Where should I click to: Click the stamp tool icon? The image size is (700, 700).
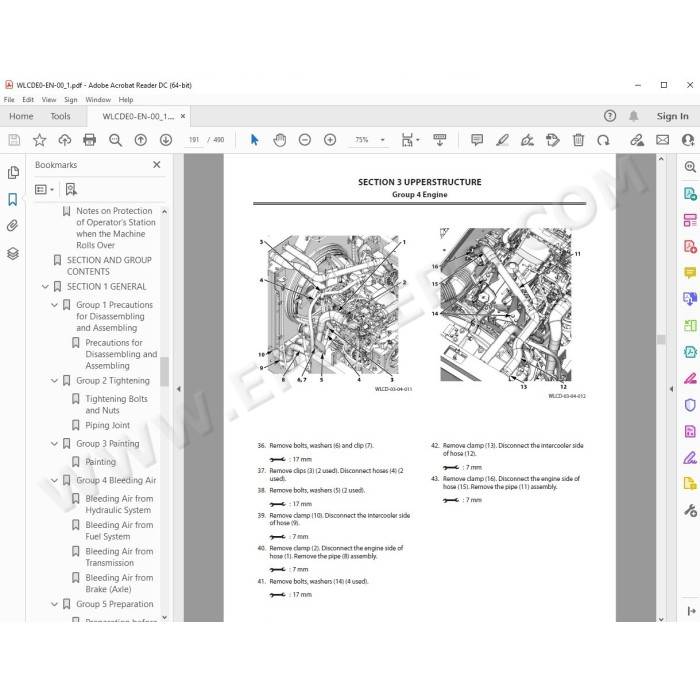tap(553, 140)
